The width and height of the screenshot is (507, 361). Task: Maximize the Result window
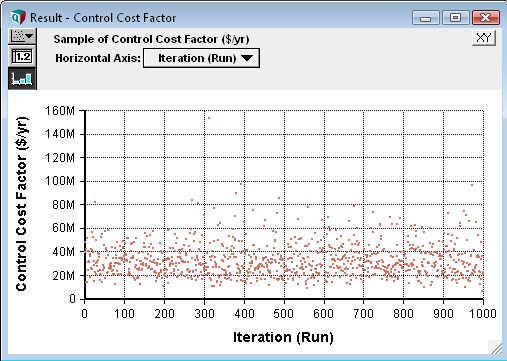pos(456,18)
